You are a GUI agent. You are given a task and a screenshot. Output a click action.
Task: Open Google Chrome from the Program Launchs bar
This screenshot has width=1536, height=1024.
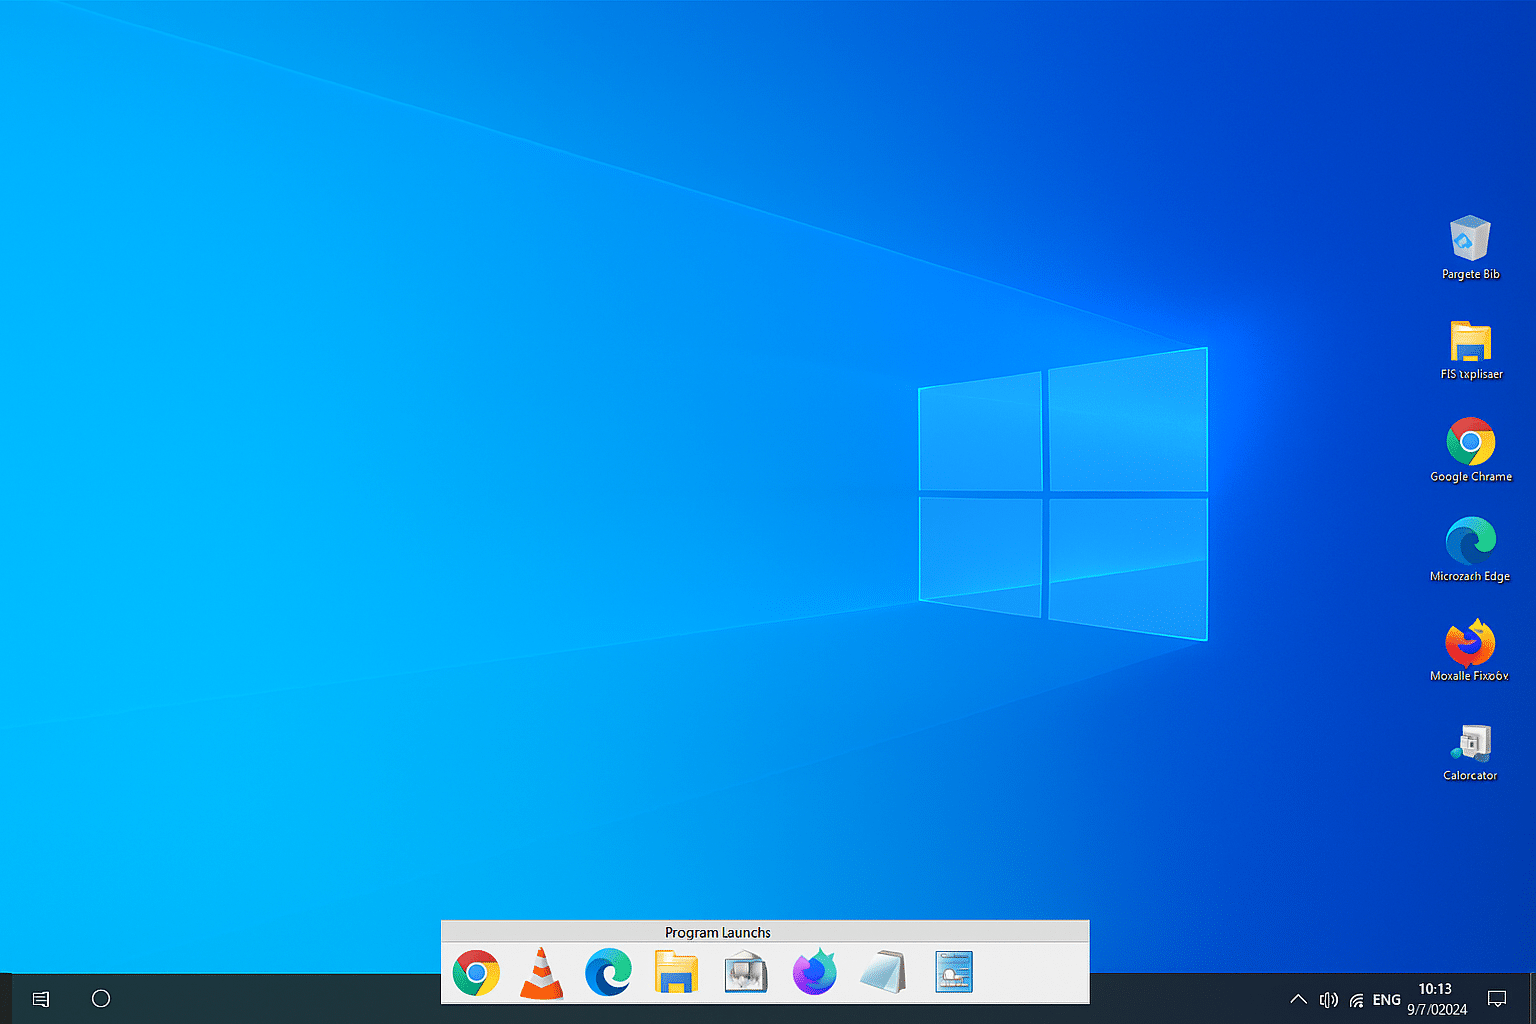coord(477,971)
